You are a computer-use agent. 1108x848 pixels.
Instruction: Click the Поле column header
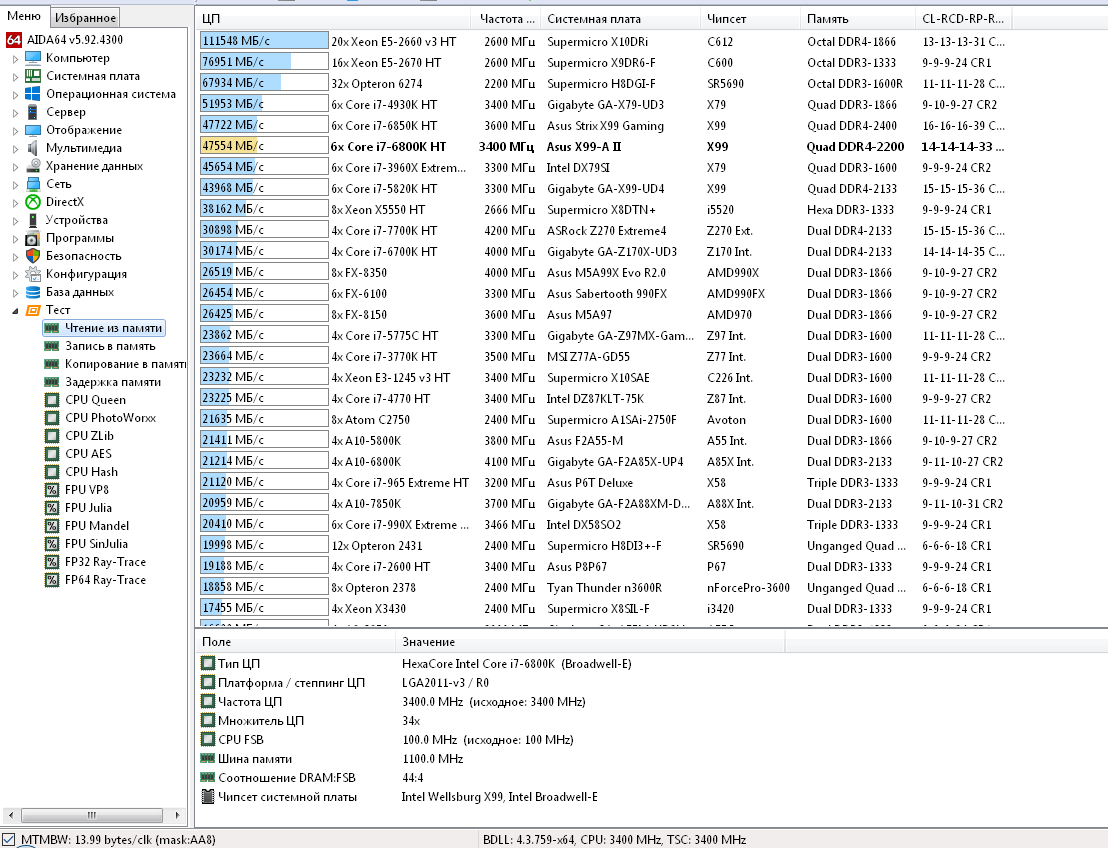point(295,642)
